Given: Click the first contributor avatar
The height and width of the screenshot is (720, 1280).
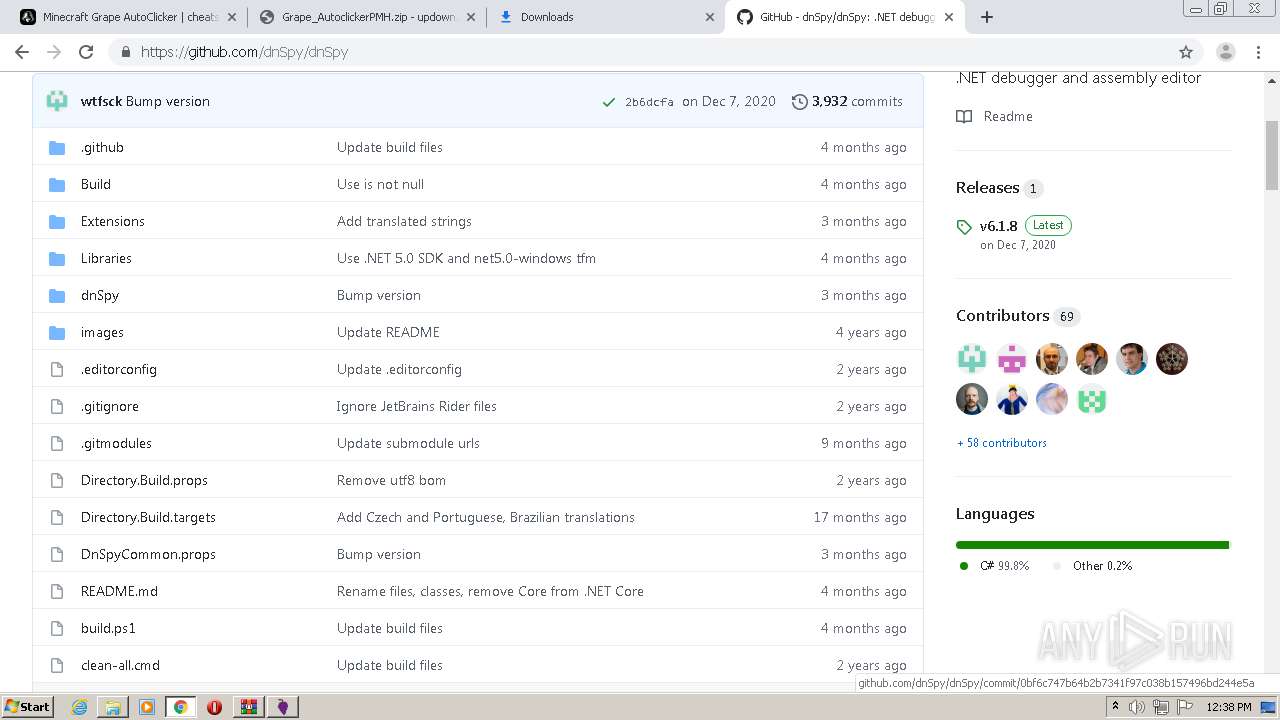Looking at the screenshot, I should tap(972, 359).
